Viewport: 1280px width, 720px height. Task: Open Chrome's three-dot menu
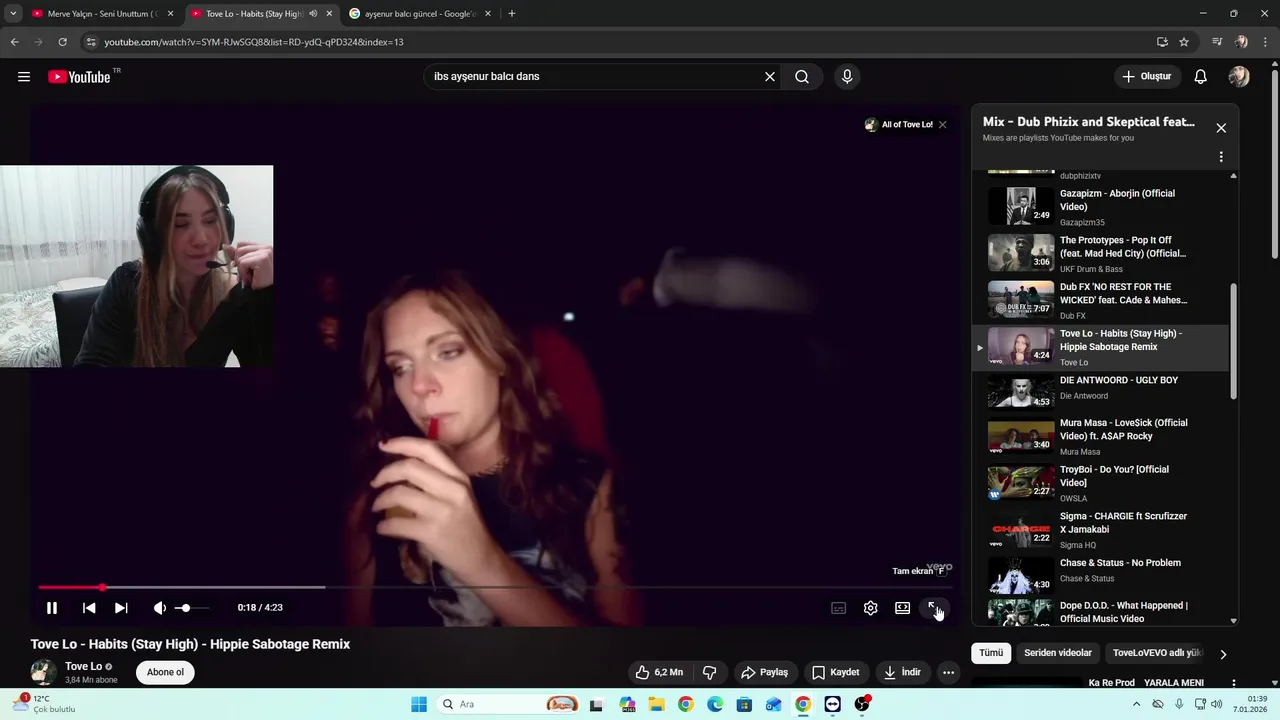[1265, 42]
